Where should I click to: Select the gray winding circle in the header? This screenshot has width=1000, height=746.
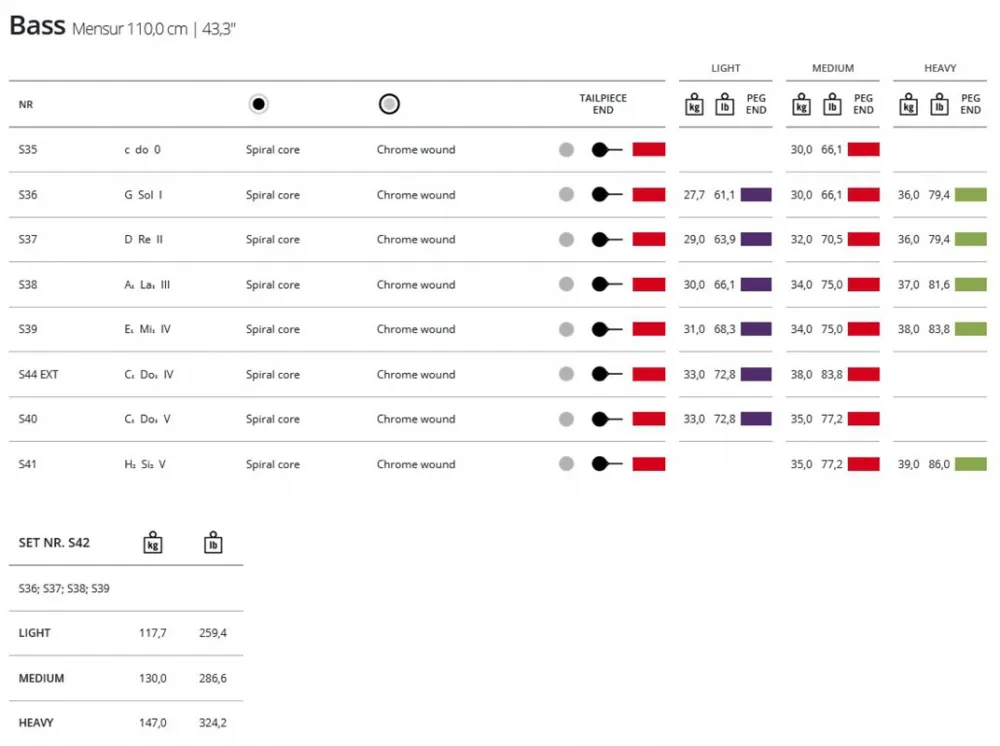389,104
